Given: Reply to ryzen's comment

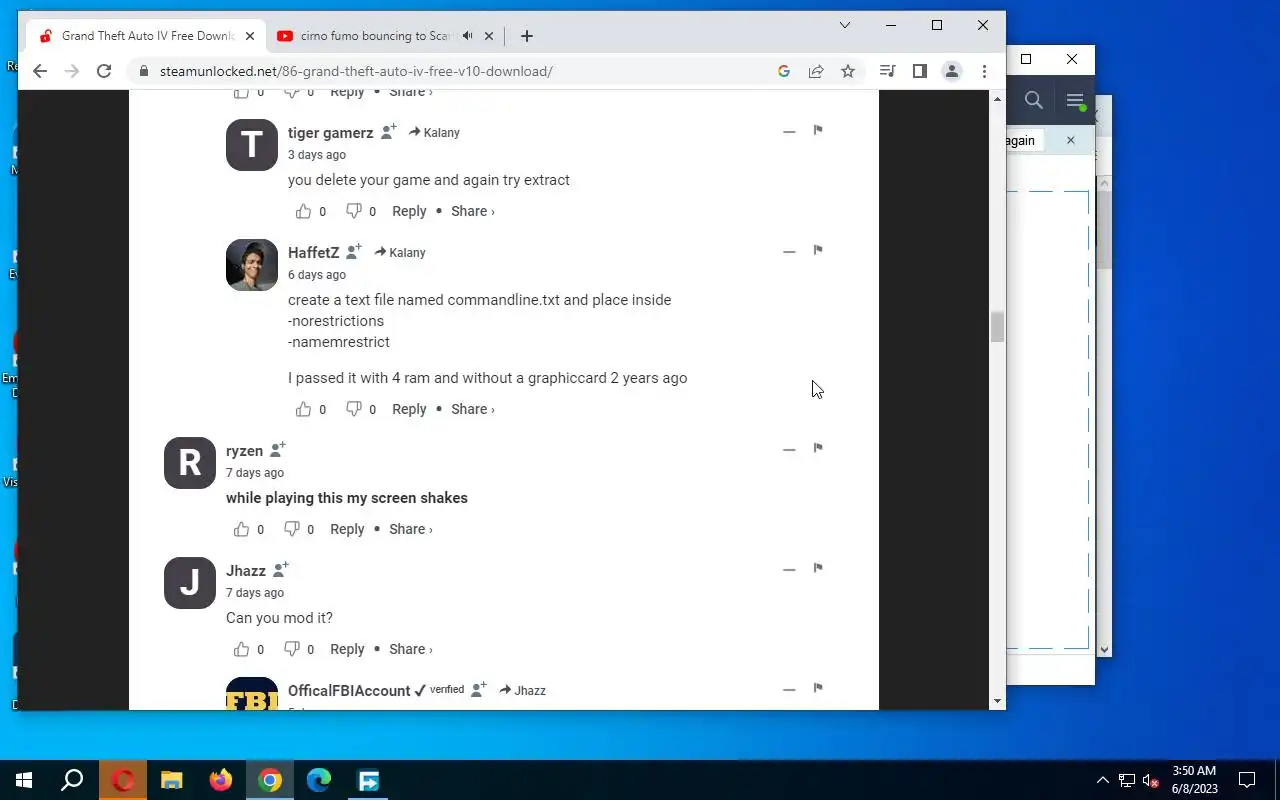Looking at the screenshot, I should click(347, 529).
